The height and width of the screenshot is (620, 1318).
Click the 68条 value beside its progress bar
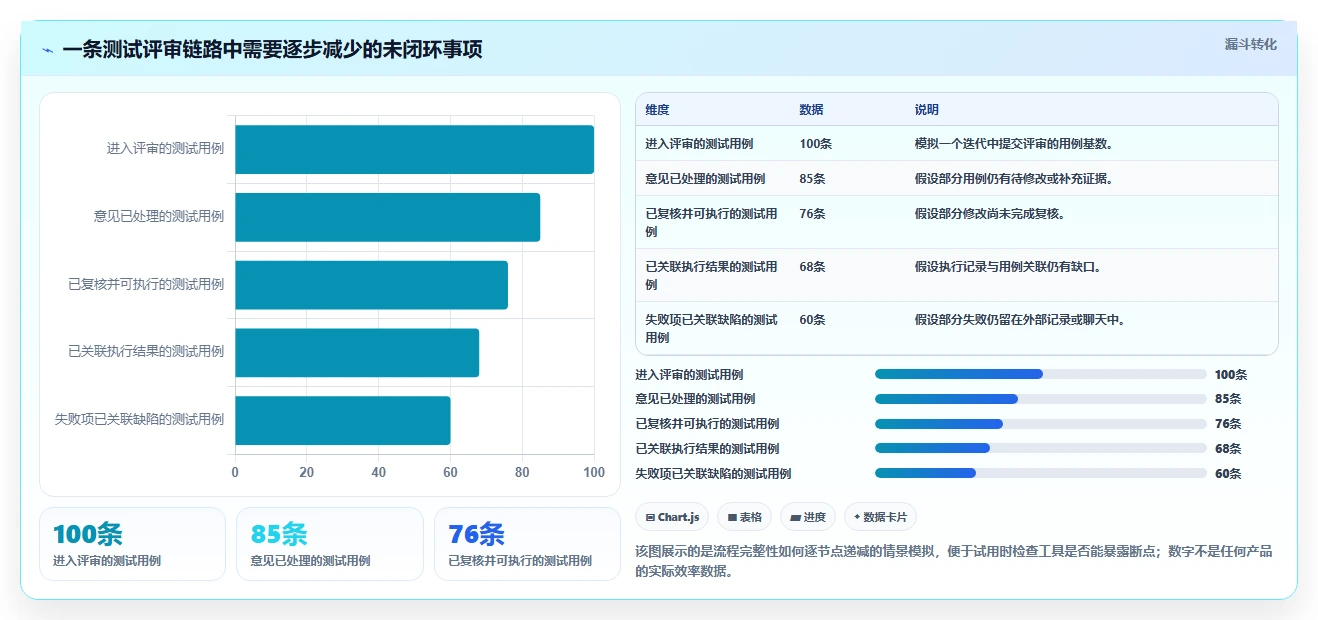click(1228, 449)
